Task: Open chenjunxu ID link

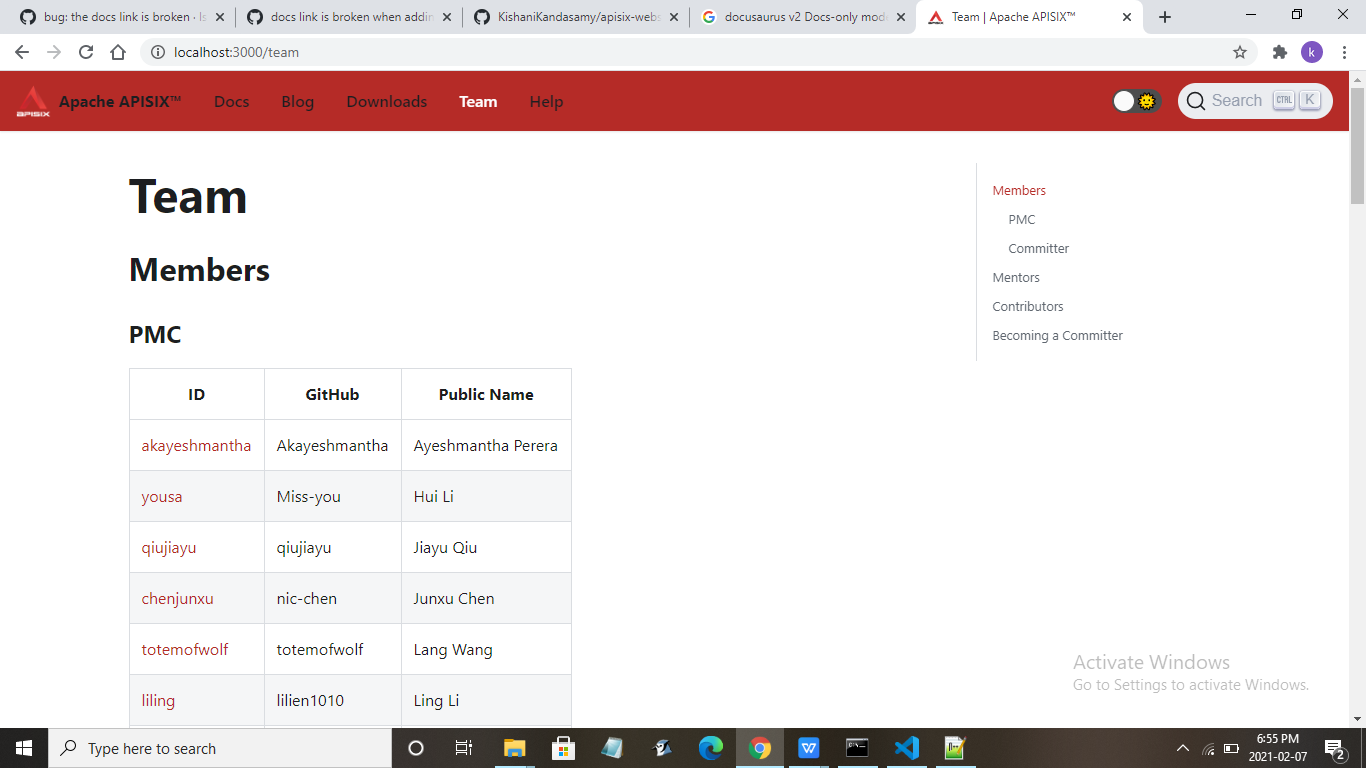Action: [x=178, y=599]
